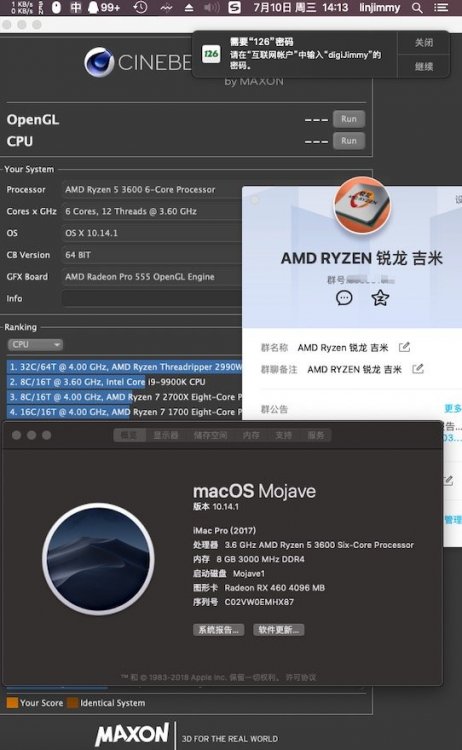Click the CB Version value 64 Bit
The width and height of the screenshot is (462, 750).
78,255
